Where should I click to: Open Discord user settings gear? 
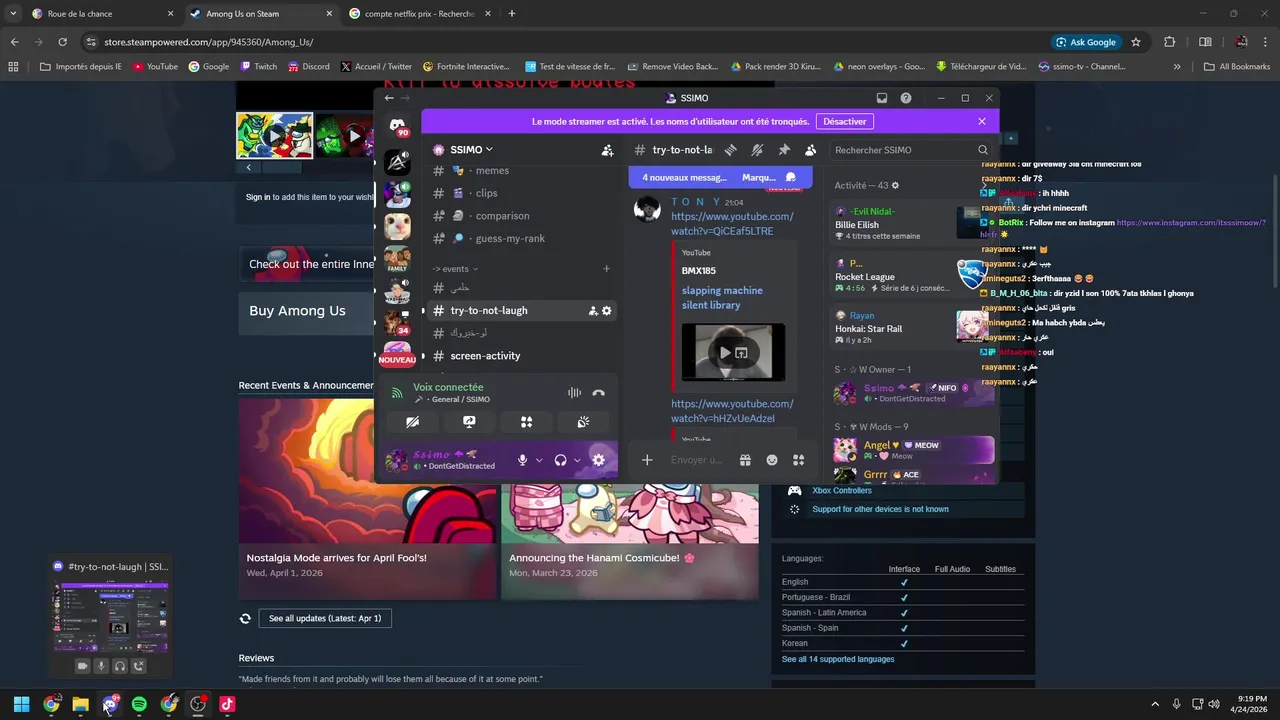coord(598,460)
